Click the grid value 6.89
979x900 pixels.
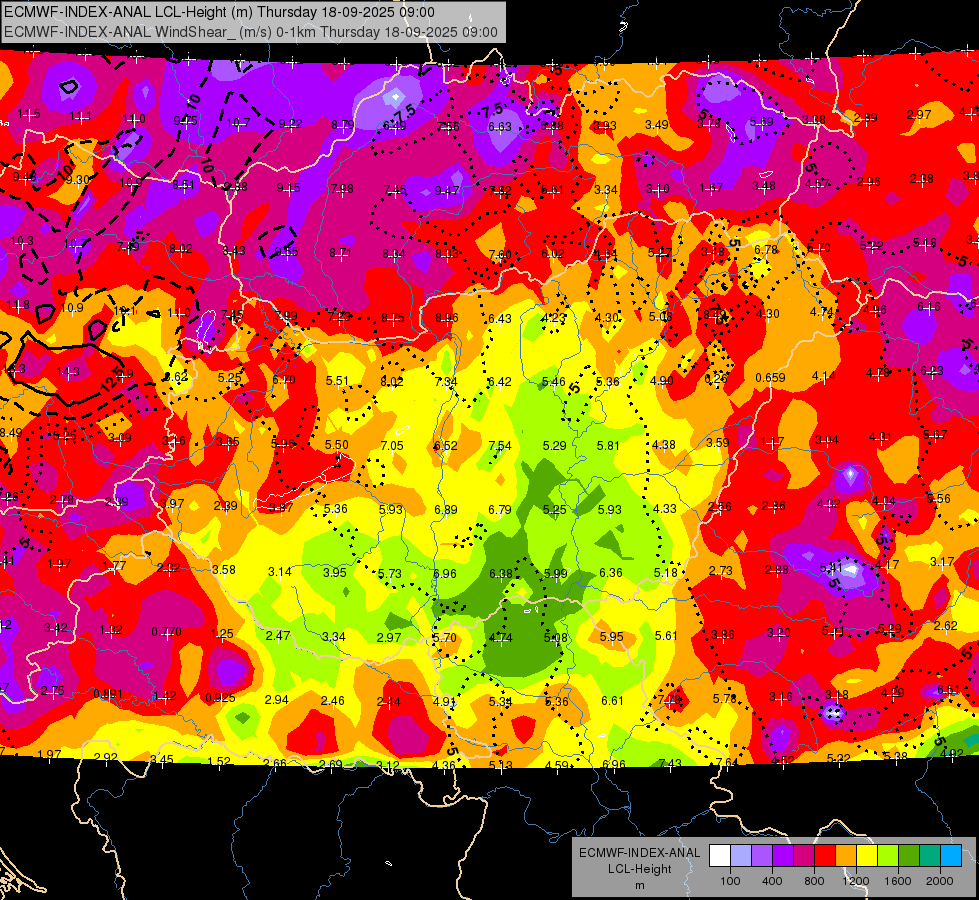pyautogui.click(x=446, y=510)
